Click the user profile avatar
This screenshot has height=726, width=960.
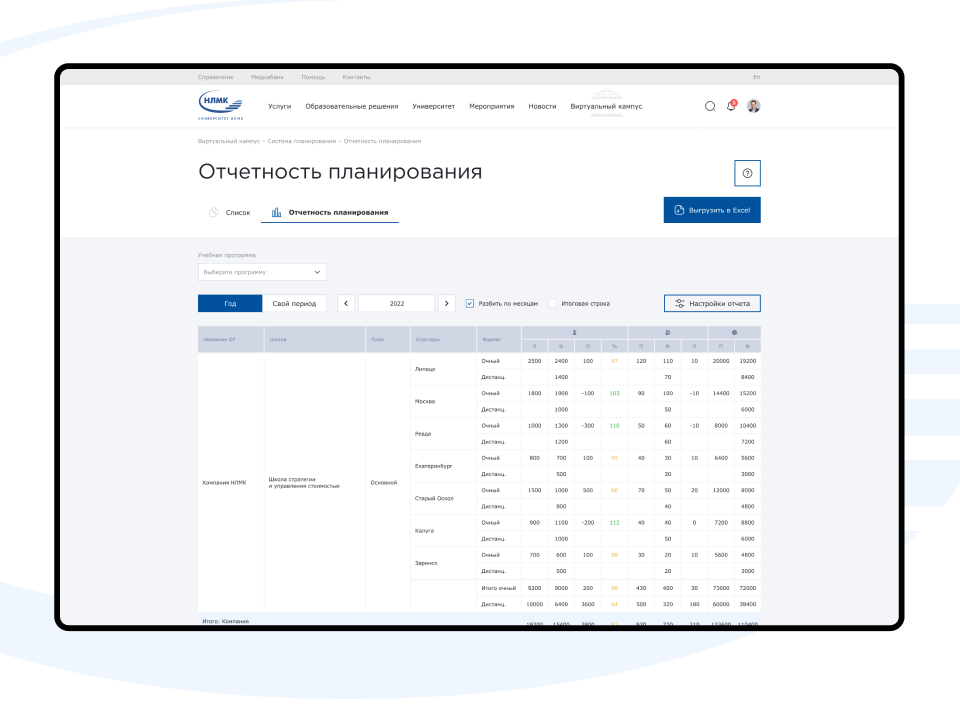point(754,106)
